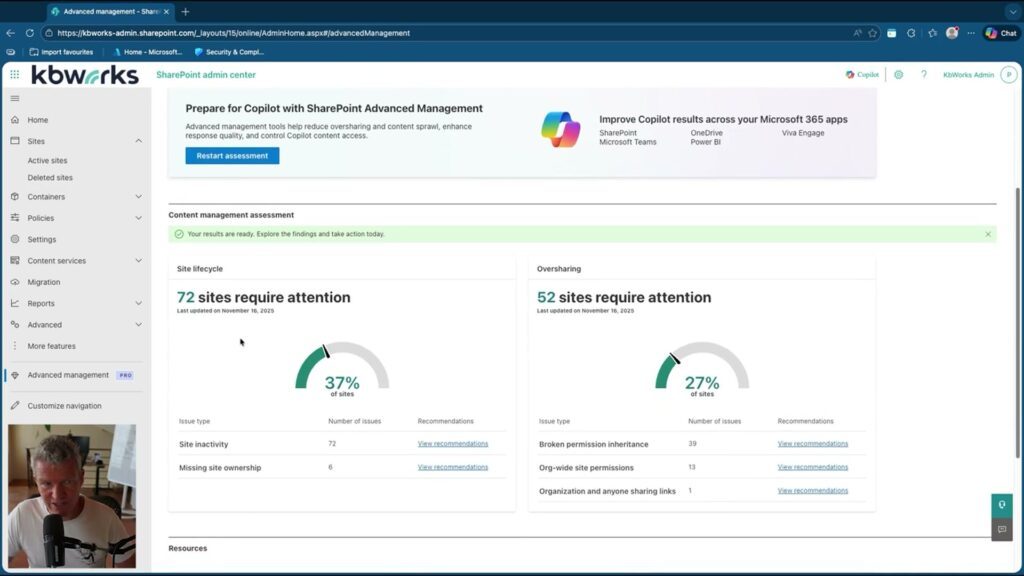The width and height of the screenshot is (1024, 576).
Task: Expand the Advanced chevron
Action: [x=138, y=325]
